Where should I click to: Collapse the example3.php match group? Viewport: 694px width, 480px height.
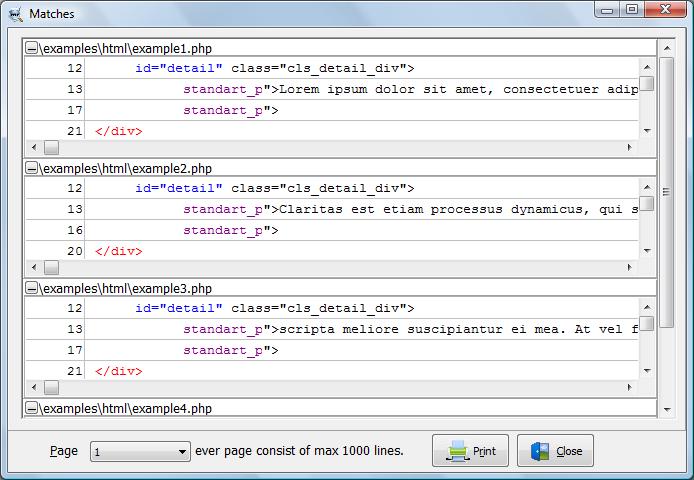coord(31,288)
